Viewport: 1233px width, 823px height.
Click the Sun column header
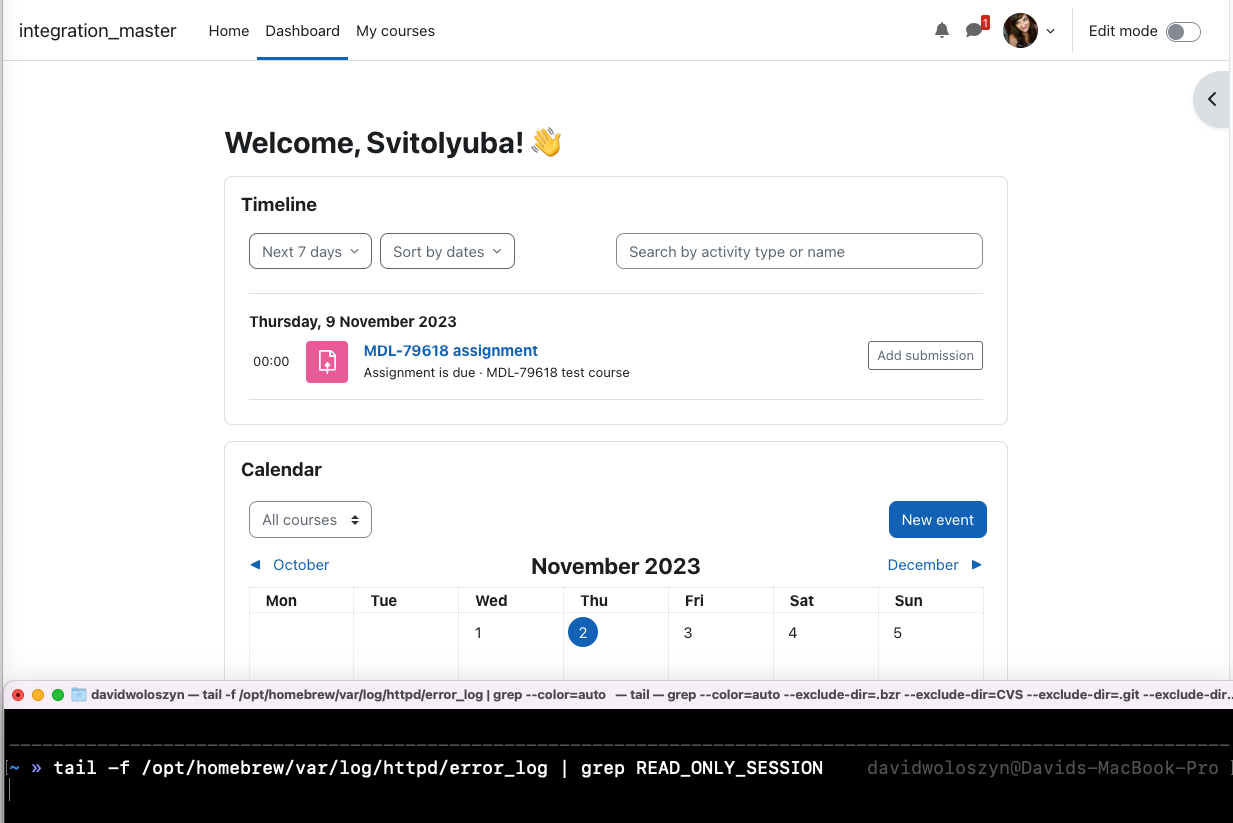pyautogui.click(x=908, y=601)
